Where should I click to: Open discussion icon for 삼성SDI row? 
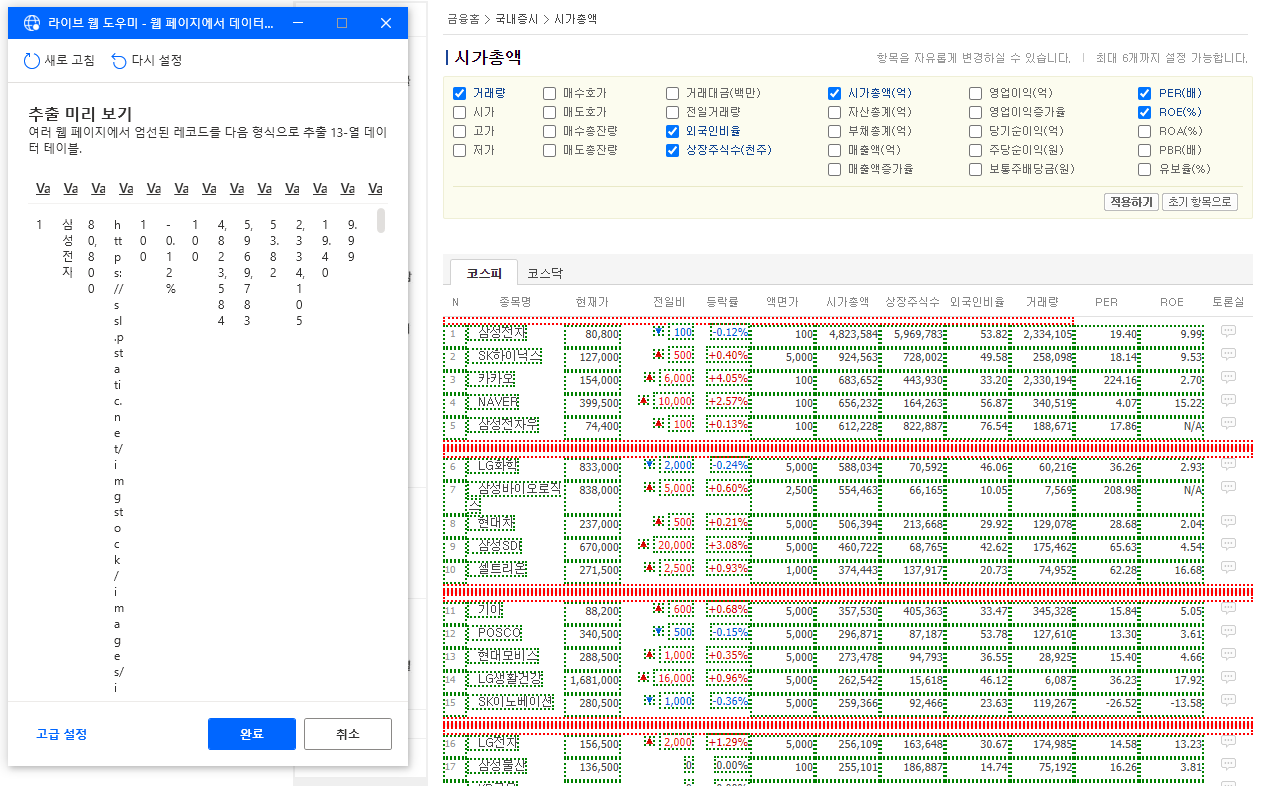point(1228,546)
